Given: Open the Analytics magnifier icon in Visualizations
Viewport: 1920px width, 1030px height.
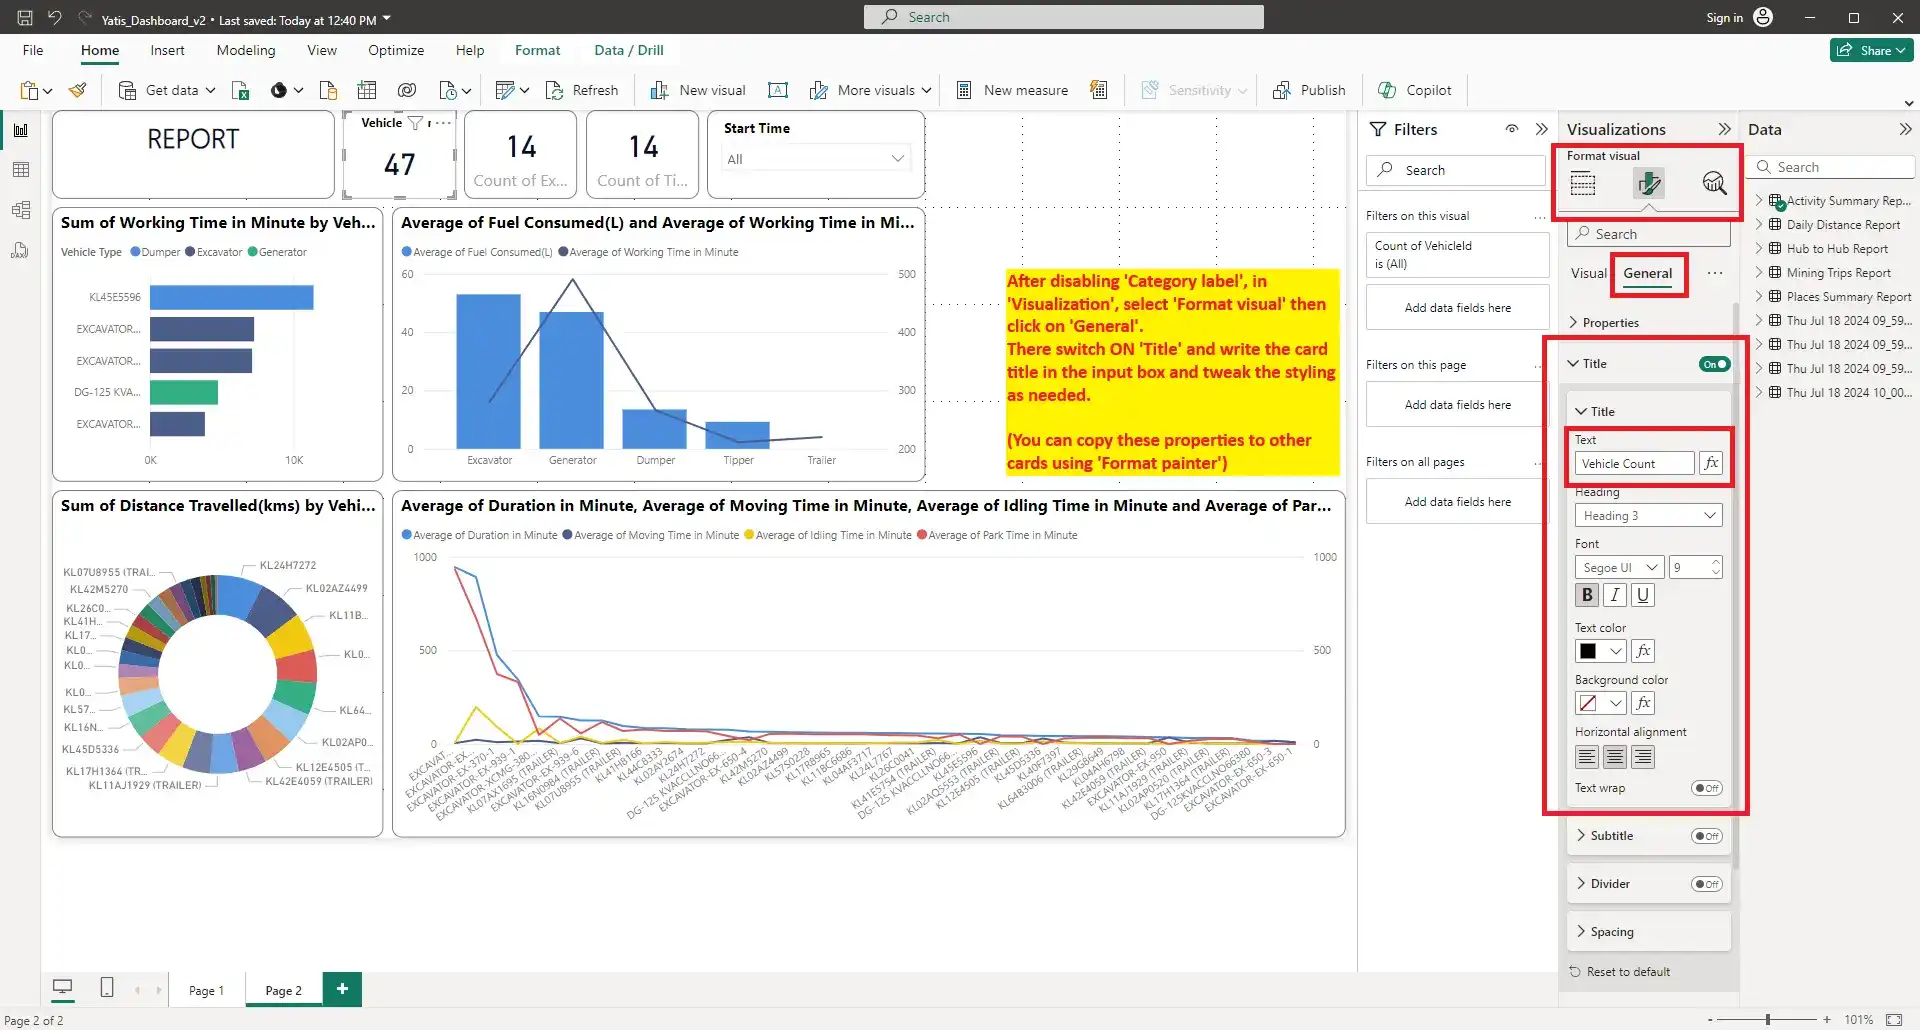Looking at the screenshot, I should (1714, 183).
